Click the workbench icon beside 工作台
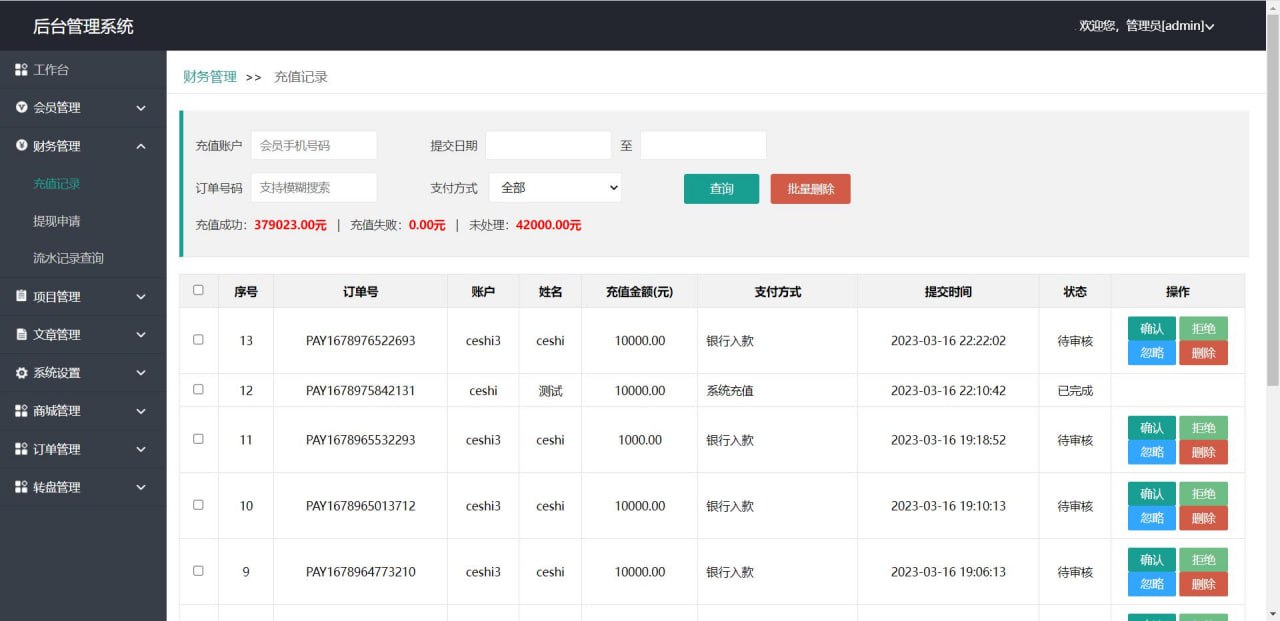Image resolution: width=1280 pixels, height=621 pixels. tap(21, 70)
